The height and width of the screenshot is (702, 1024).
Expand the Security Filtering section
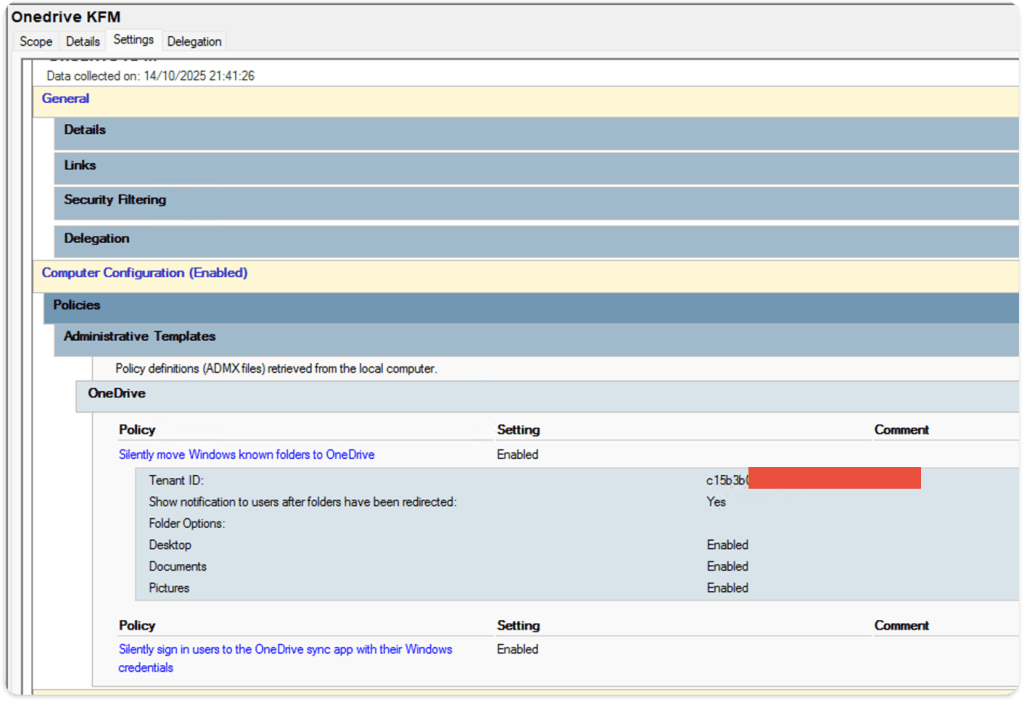(x=115, y=200)
